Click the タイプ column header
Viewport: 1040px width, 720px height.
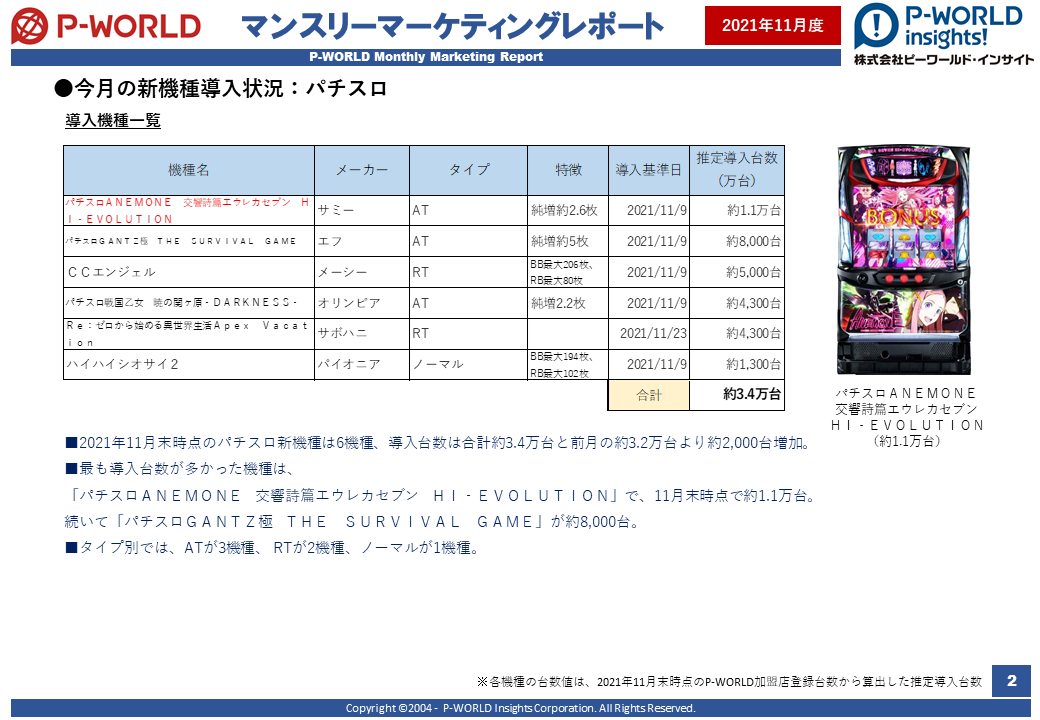[469, 170]
